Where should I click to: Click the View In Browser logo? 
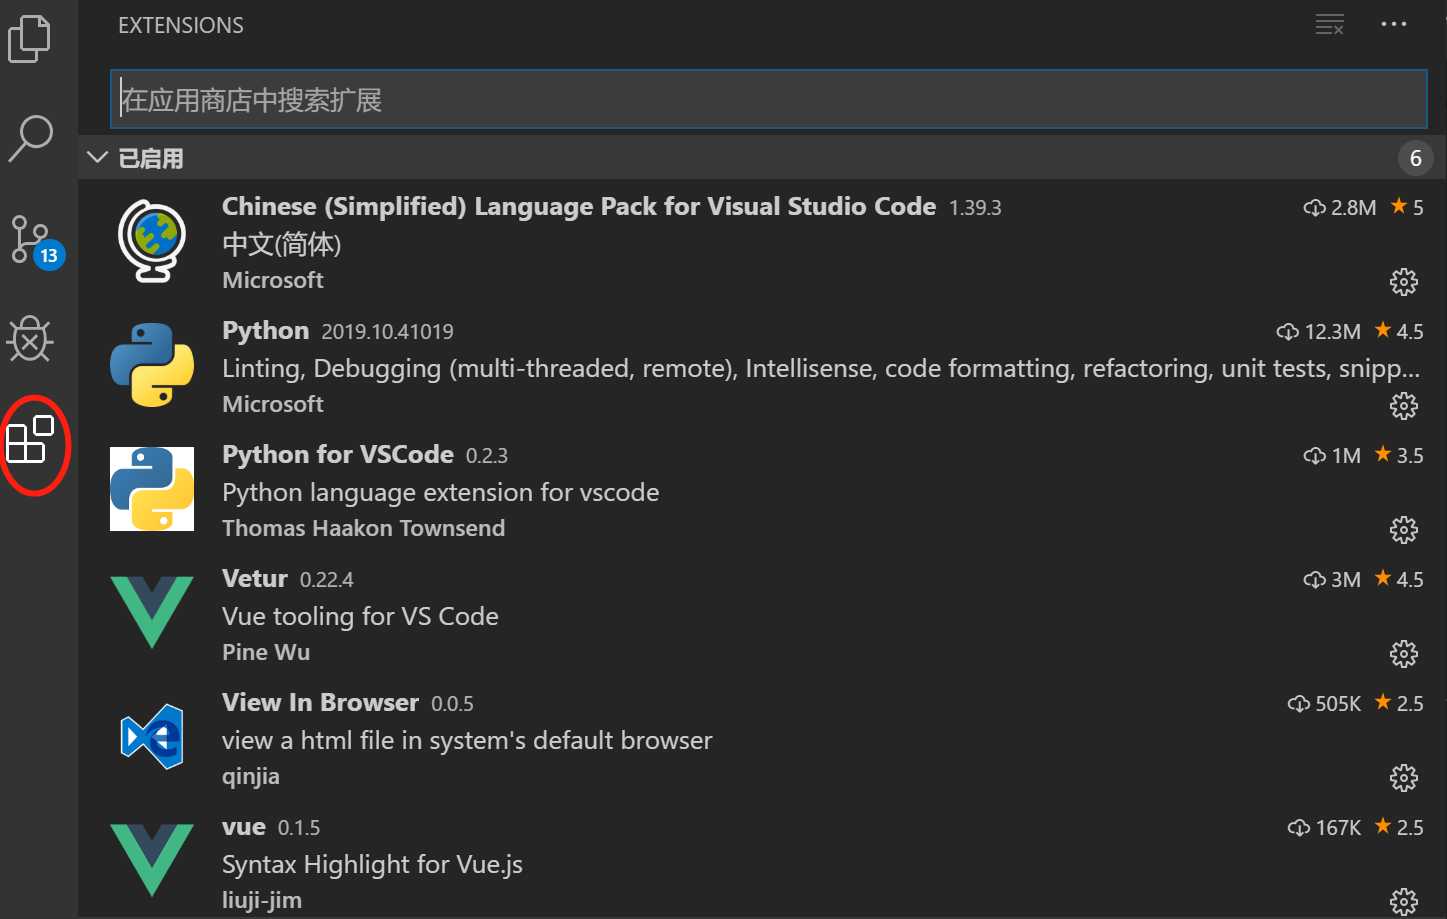pos(152,737)
